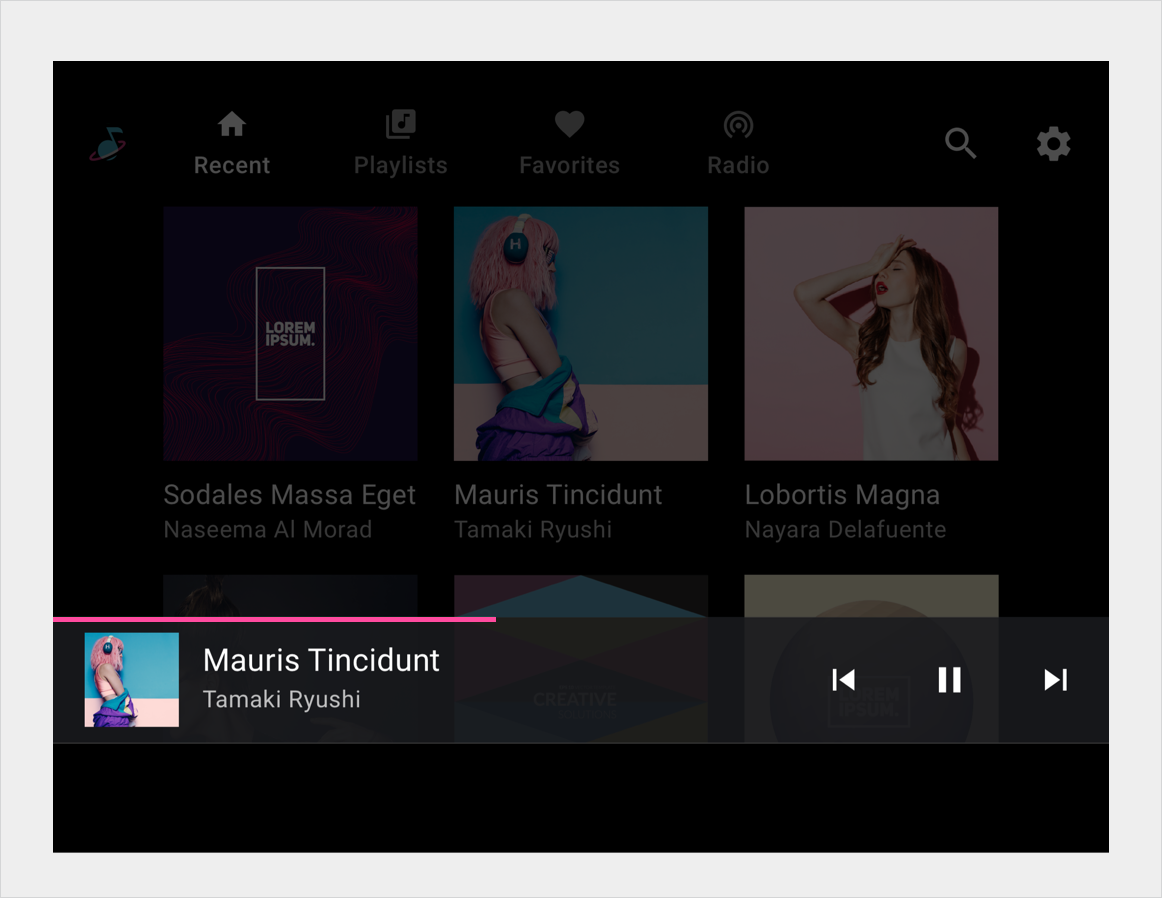Skip to the next track

[x=1055, y=680]
